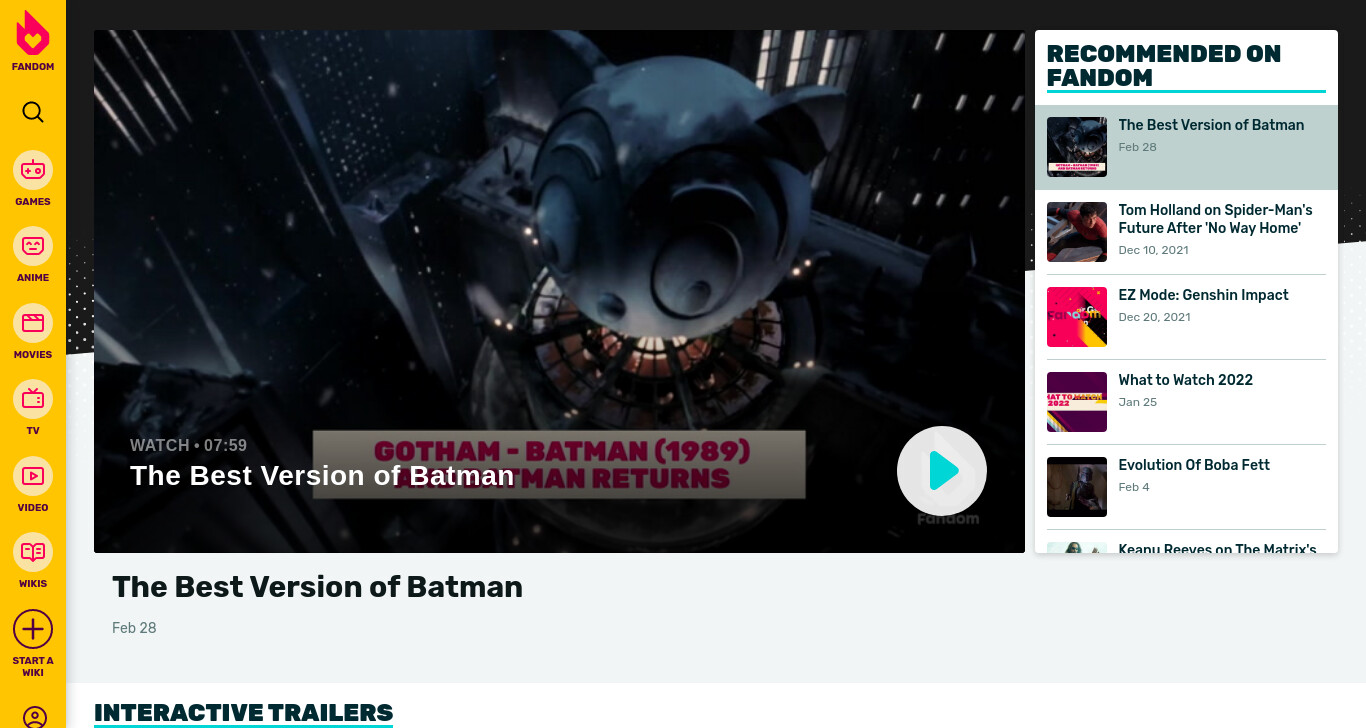
Task: Go to Movies via clapperboard icon
Action: tap(33, 323)
